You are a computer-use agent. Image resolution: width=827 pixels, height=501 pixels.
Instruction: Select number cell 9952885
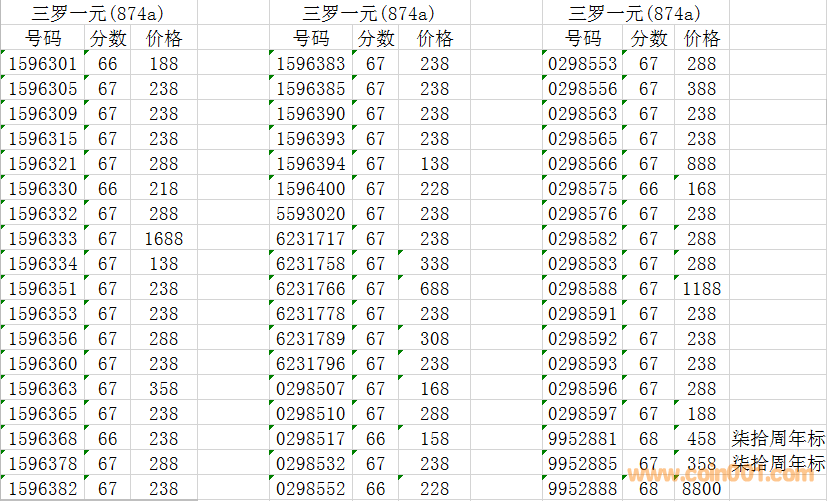coord(582,464)
